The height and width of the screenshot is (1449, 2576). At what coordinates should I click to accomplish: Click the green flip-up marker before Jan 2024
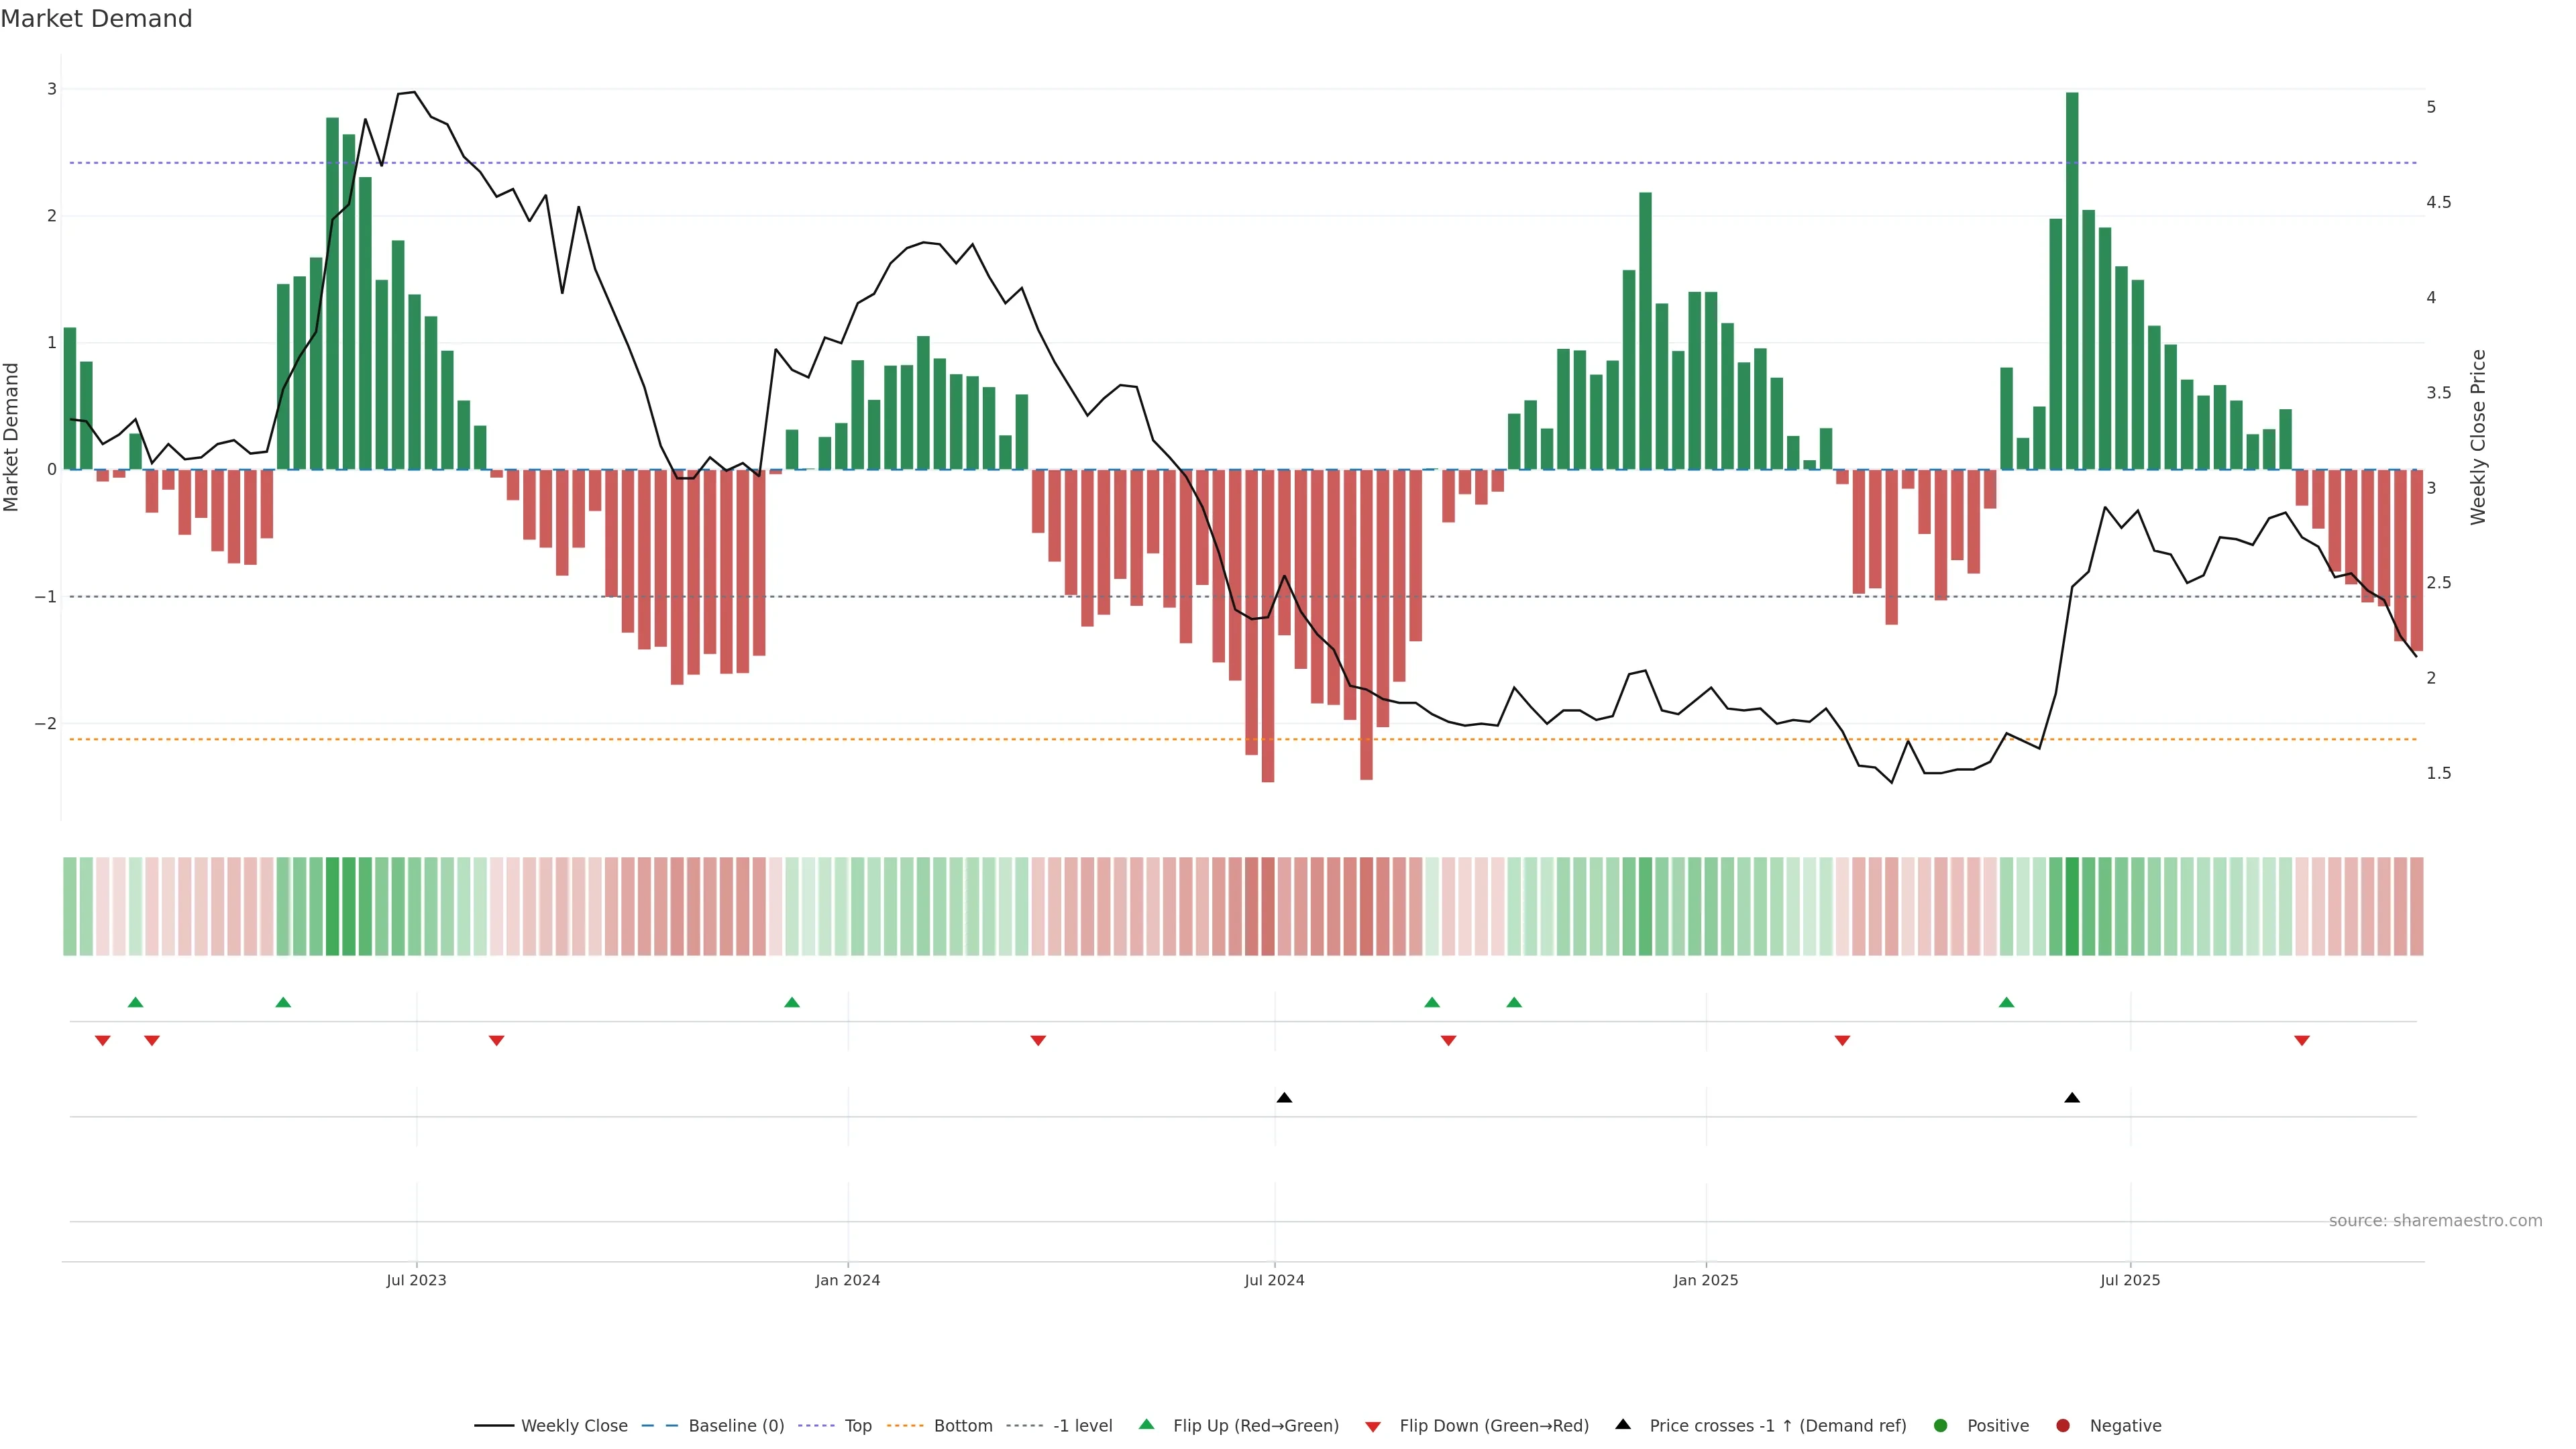click(x=792, y=1002)
